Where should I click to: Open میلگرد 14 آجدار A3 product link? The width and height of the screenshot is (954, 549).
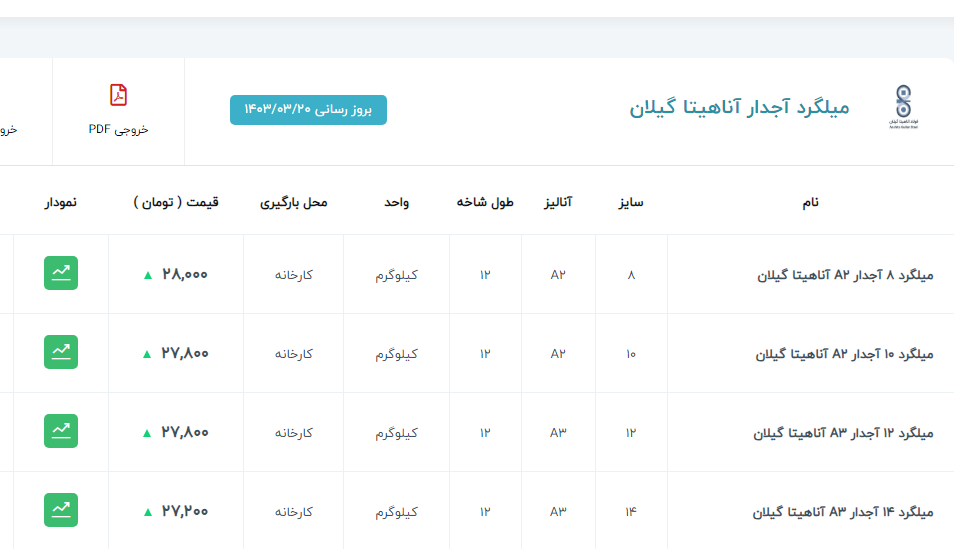[843, 512]
